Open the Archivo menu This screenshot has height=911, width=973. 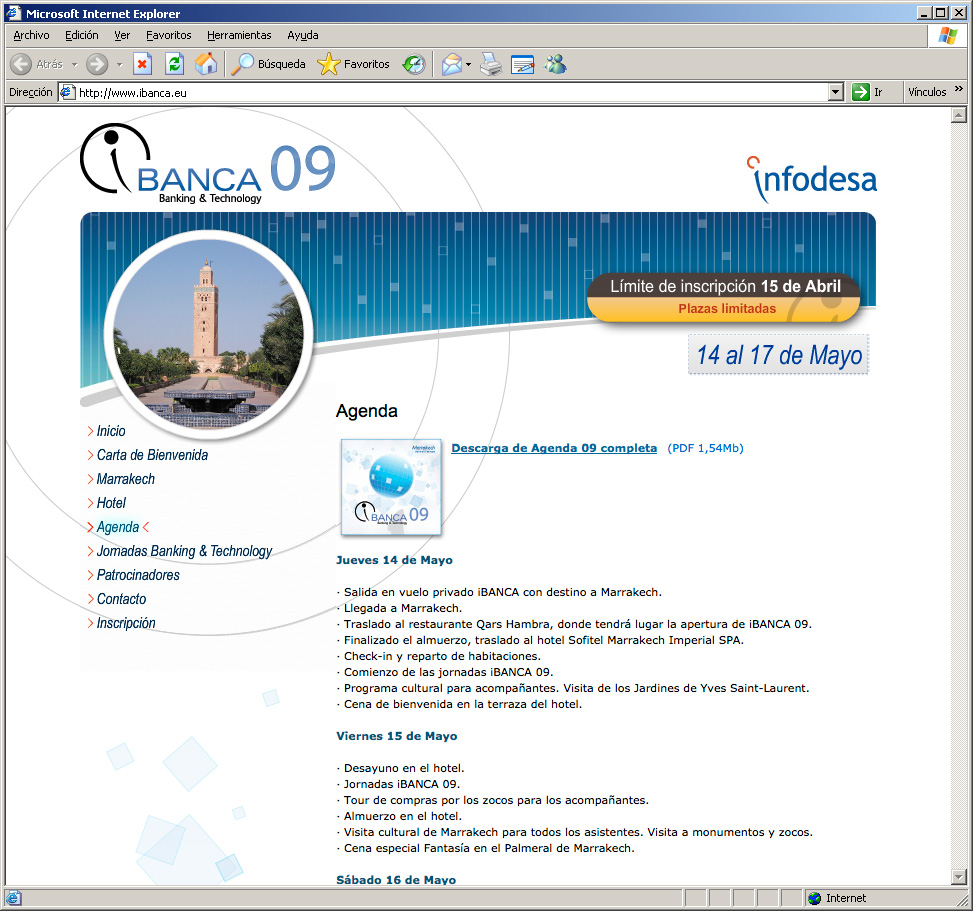[x=31, y=35]
